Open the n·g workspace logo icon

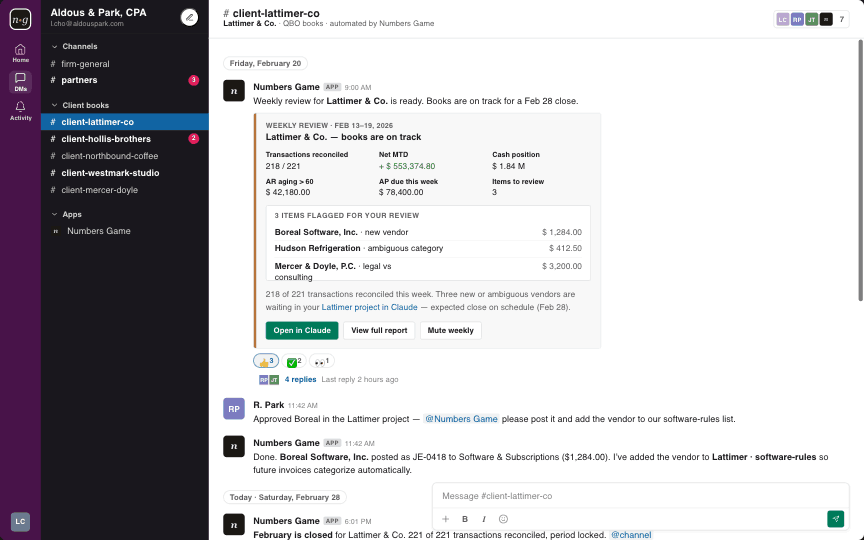click(x=20, y=19)
